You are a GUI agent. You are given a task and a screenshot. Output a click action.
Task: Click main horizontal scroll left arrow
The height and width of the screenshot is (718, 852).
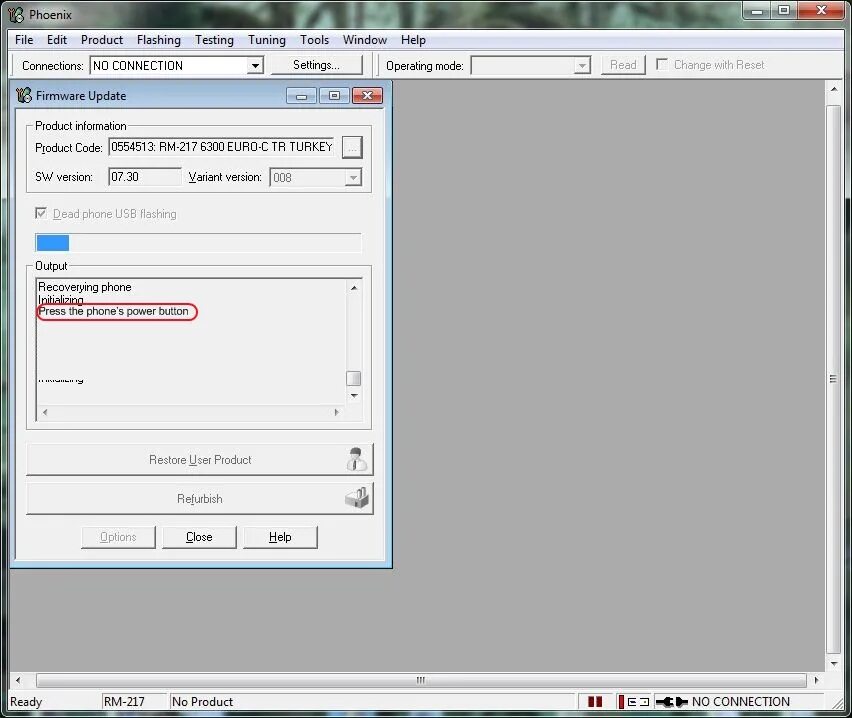point(18,680)
